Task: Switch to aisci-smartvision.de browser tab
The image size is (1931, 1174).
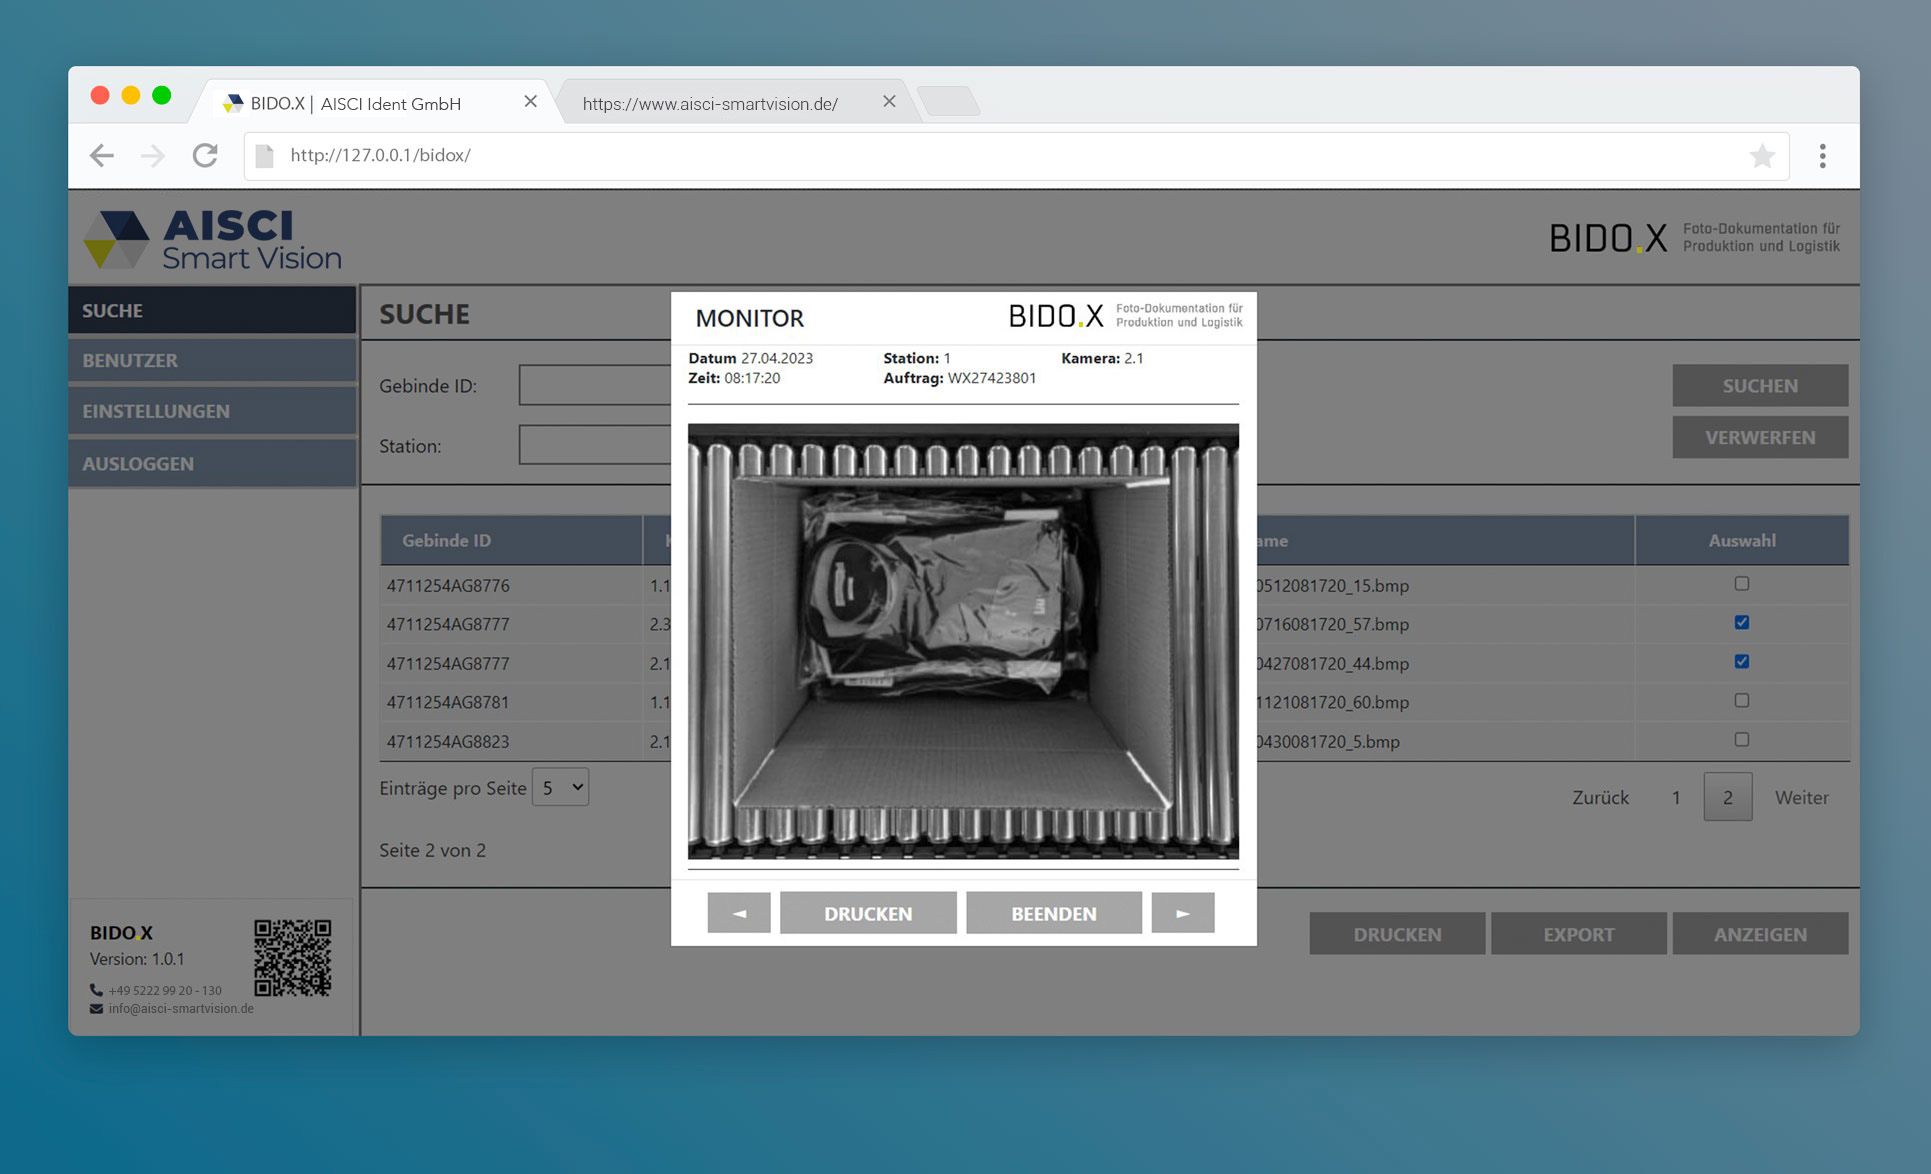Action: 710,103
